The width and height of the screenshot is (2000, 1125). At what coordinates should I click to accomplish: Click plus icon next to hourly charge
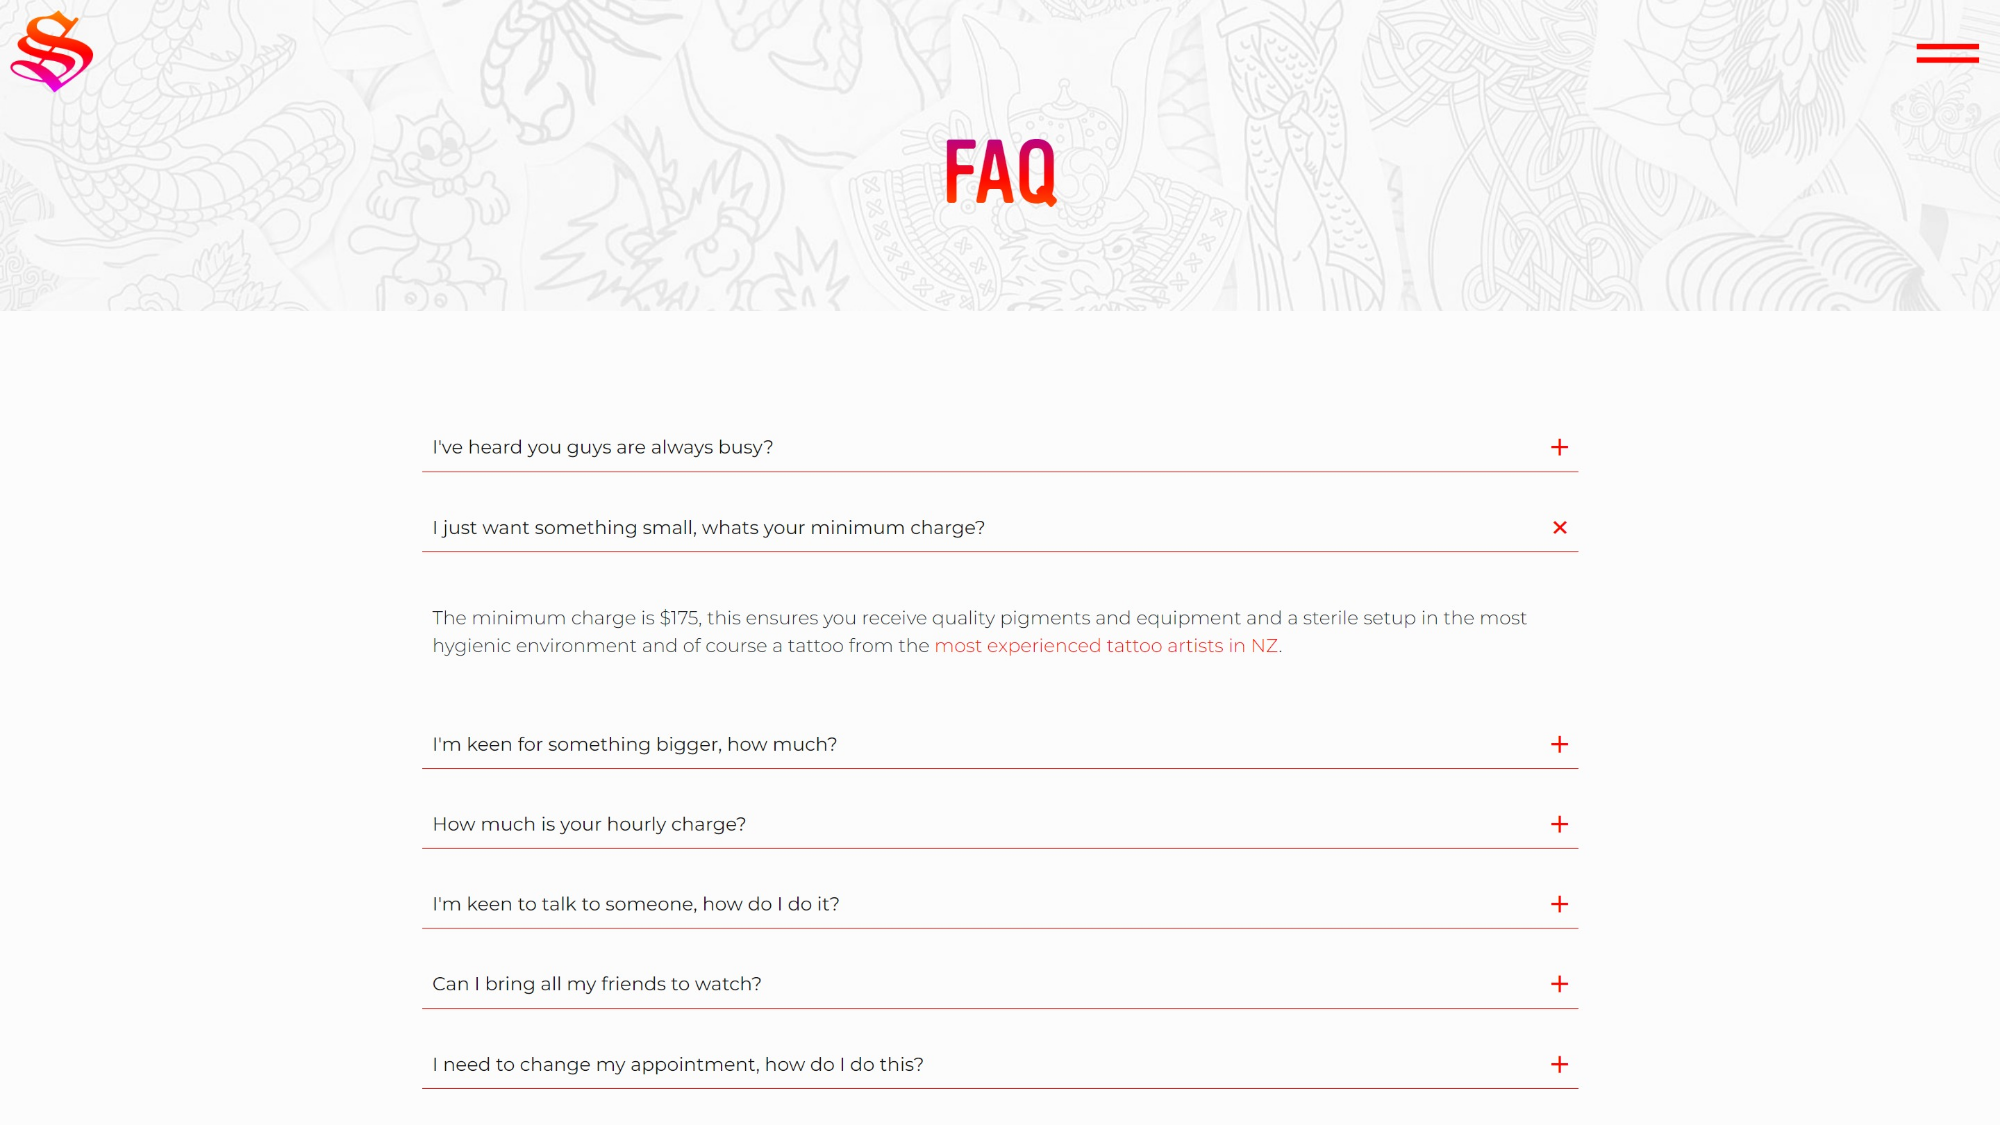coord(1559,824)
